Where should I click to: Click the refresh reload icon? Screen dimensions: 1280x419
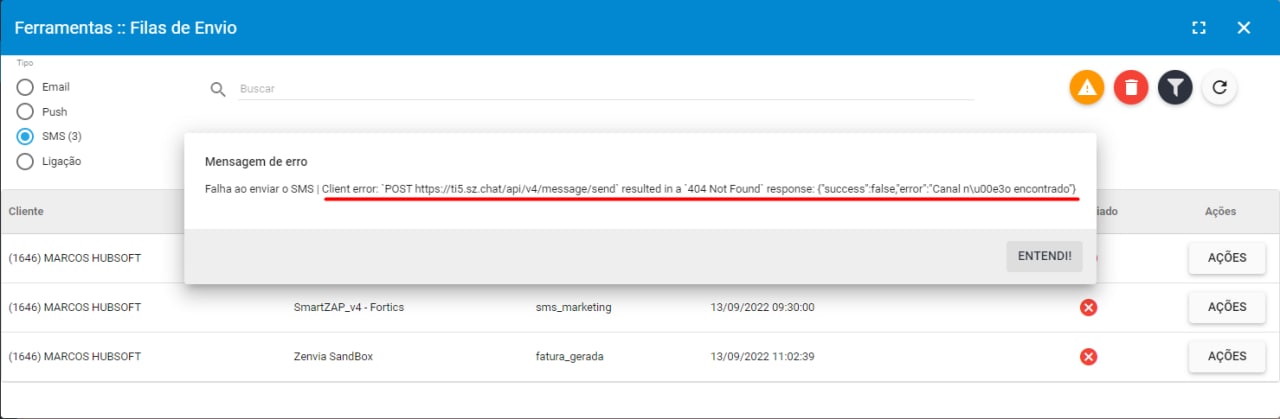click(1219, 88)
